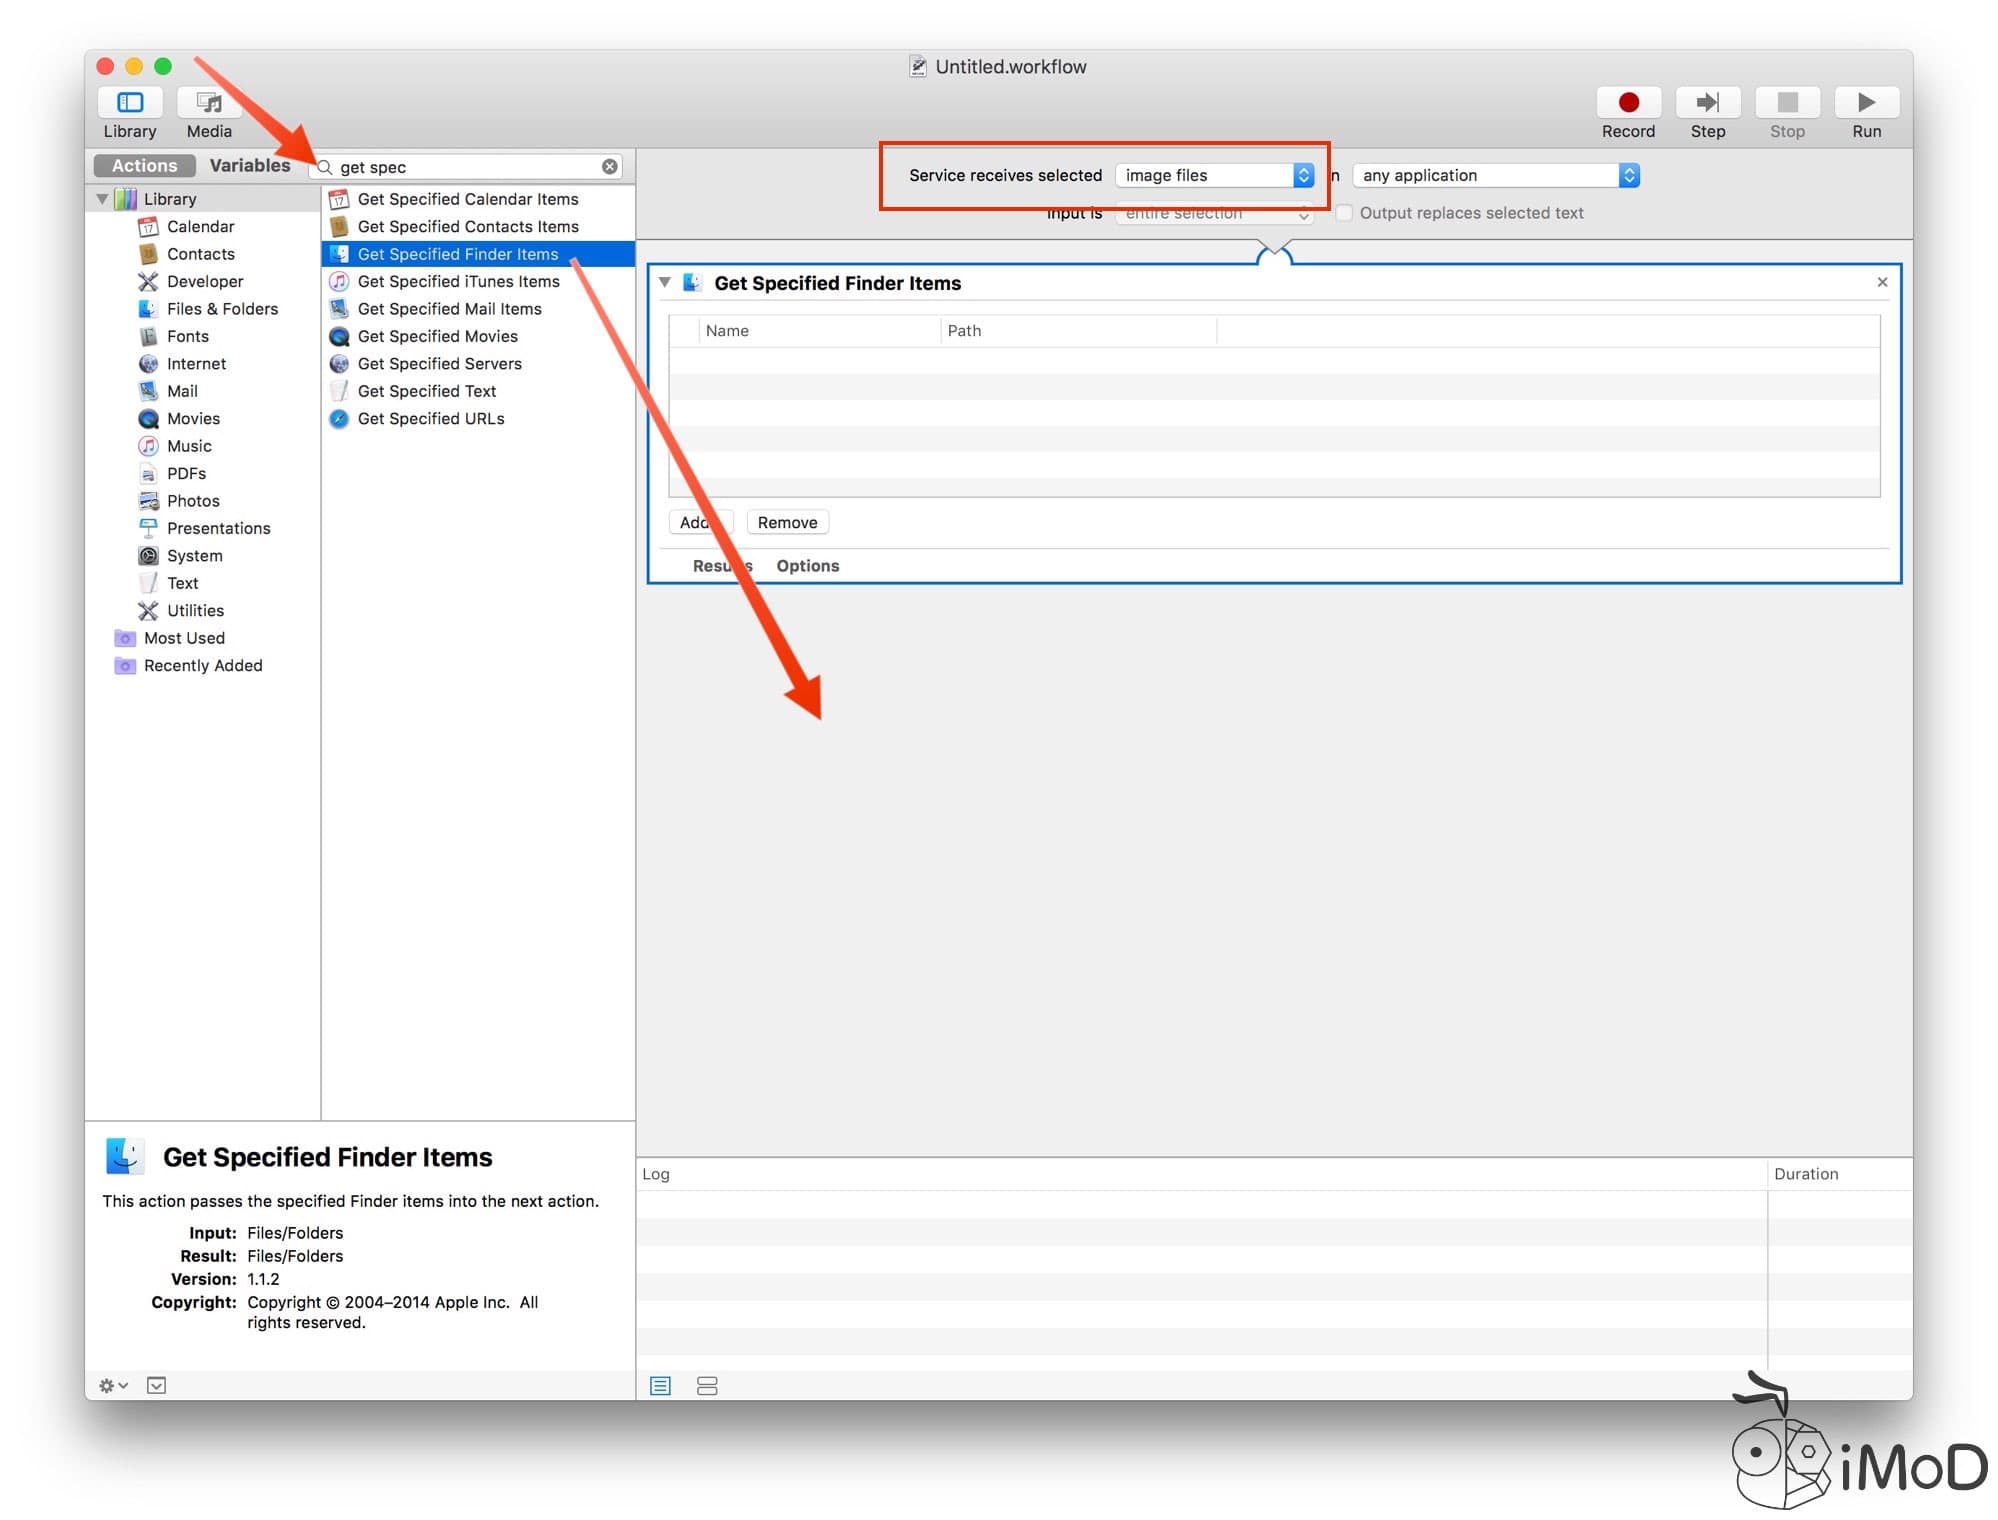1998x1520 pixels.
Task: Switch to the Variables tab
Action: click(x=249, y=165)
